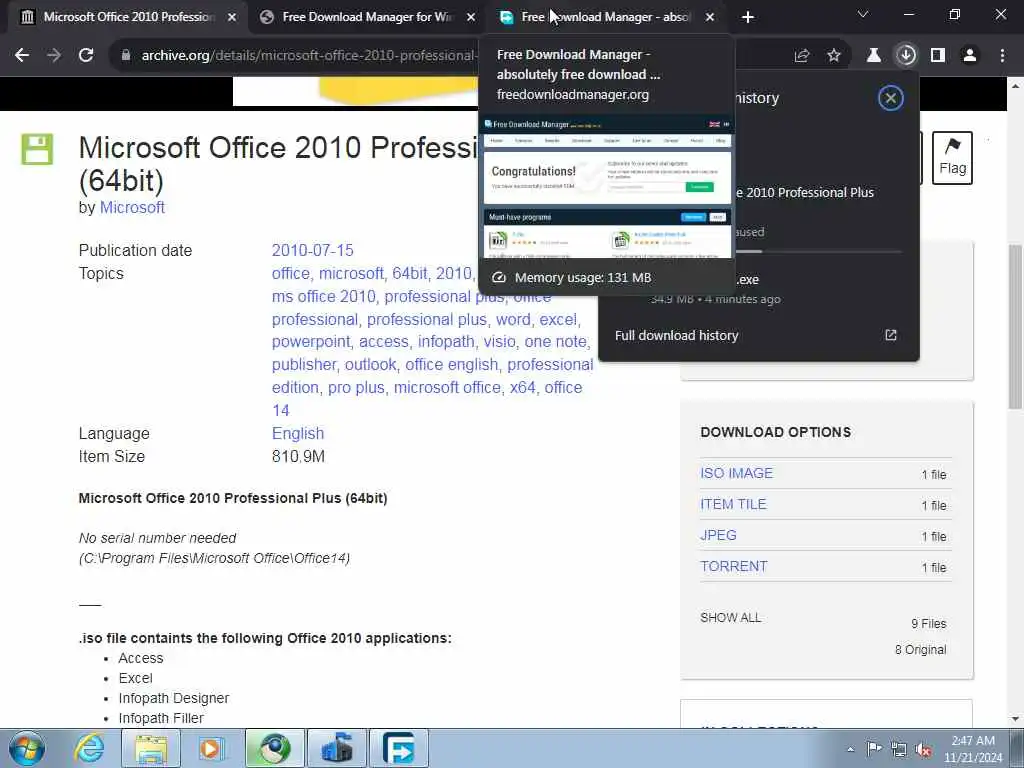
Task: Close the Microsoft Office 2010 tab
Action: pos(232,18)
